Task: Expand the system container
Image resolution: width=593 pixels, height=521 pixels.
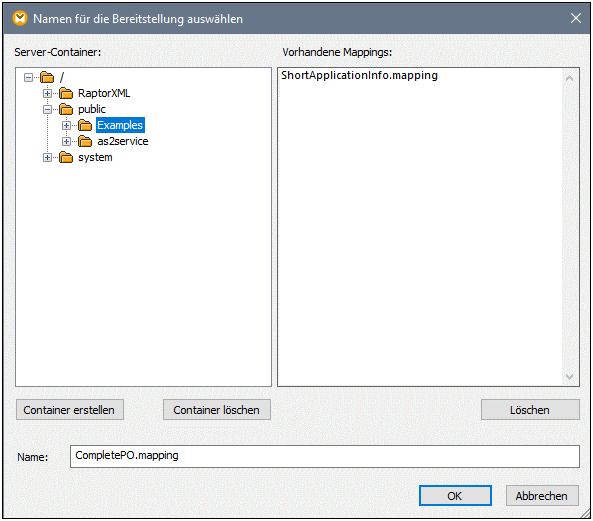Action: (x=47, y=157)
